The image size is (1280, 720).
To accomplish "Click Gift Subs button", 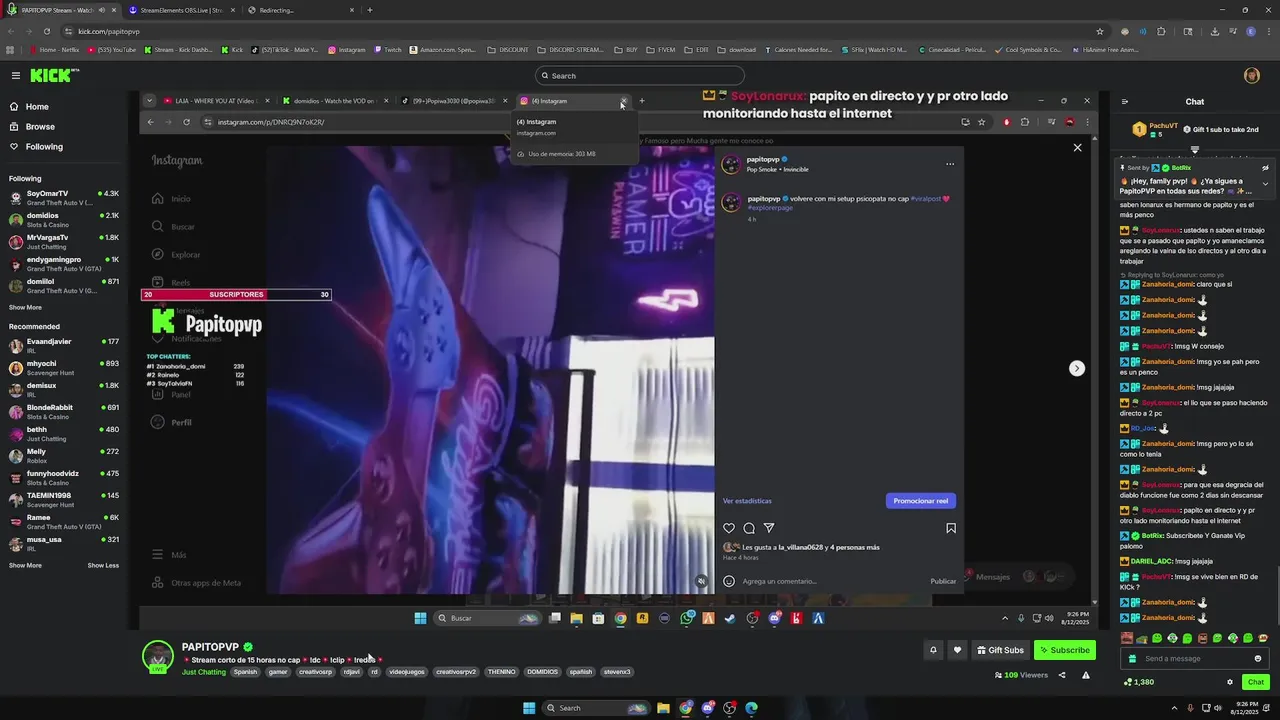I will pos(1000,650).
